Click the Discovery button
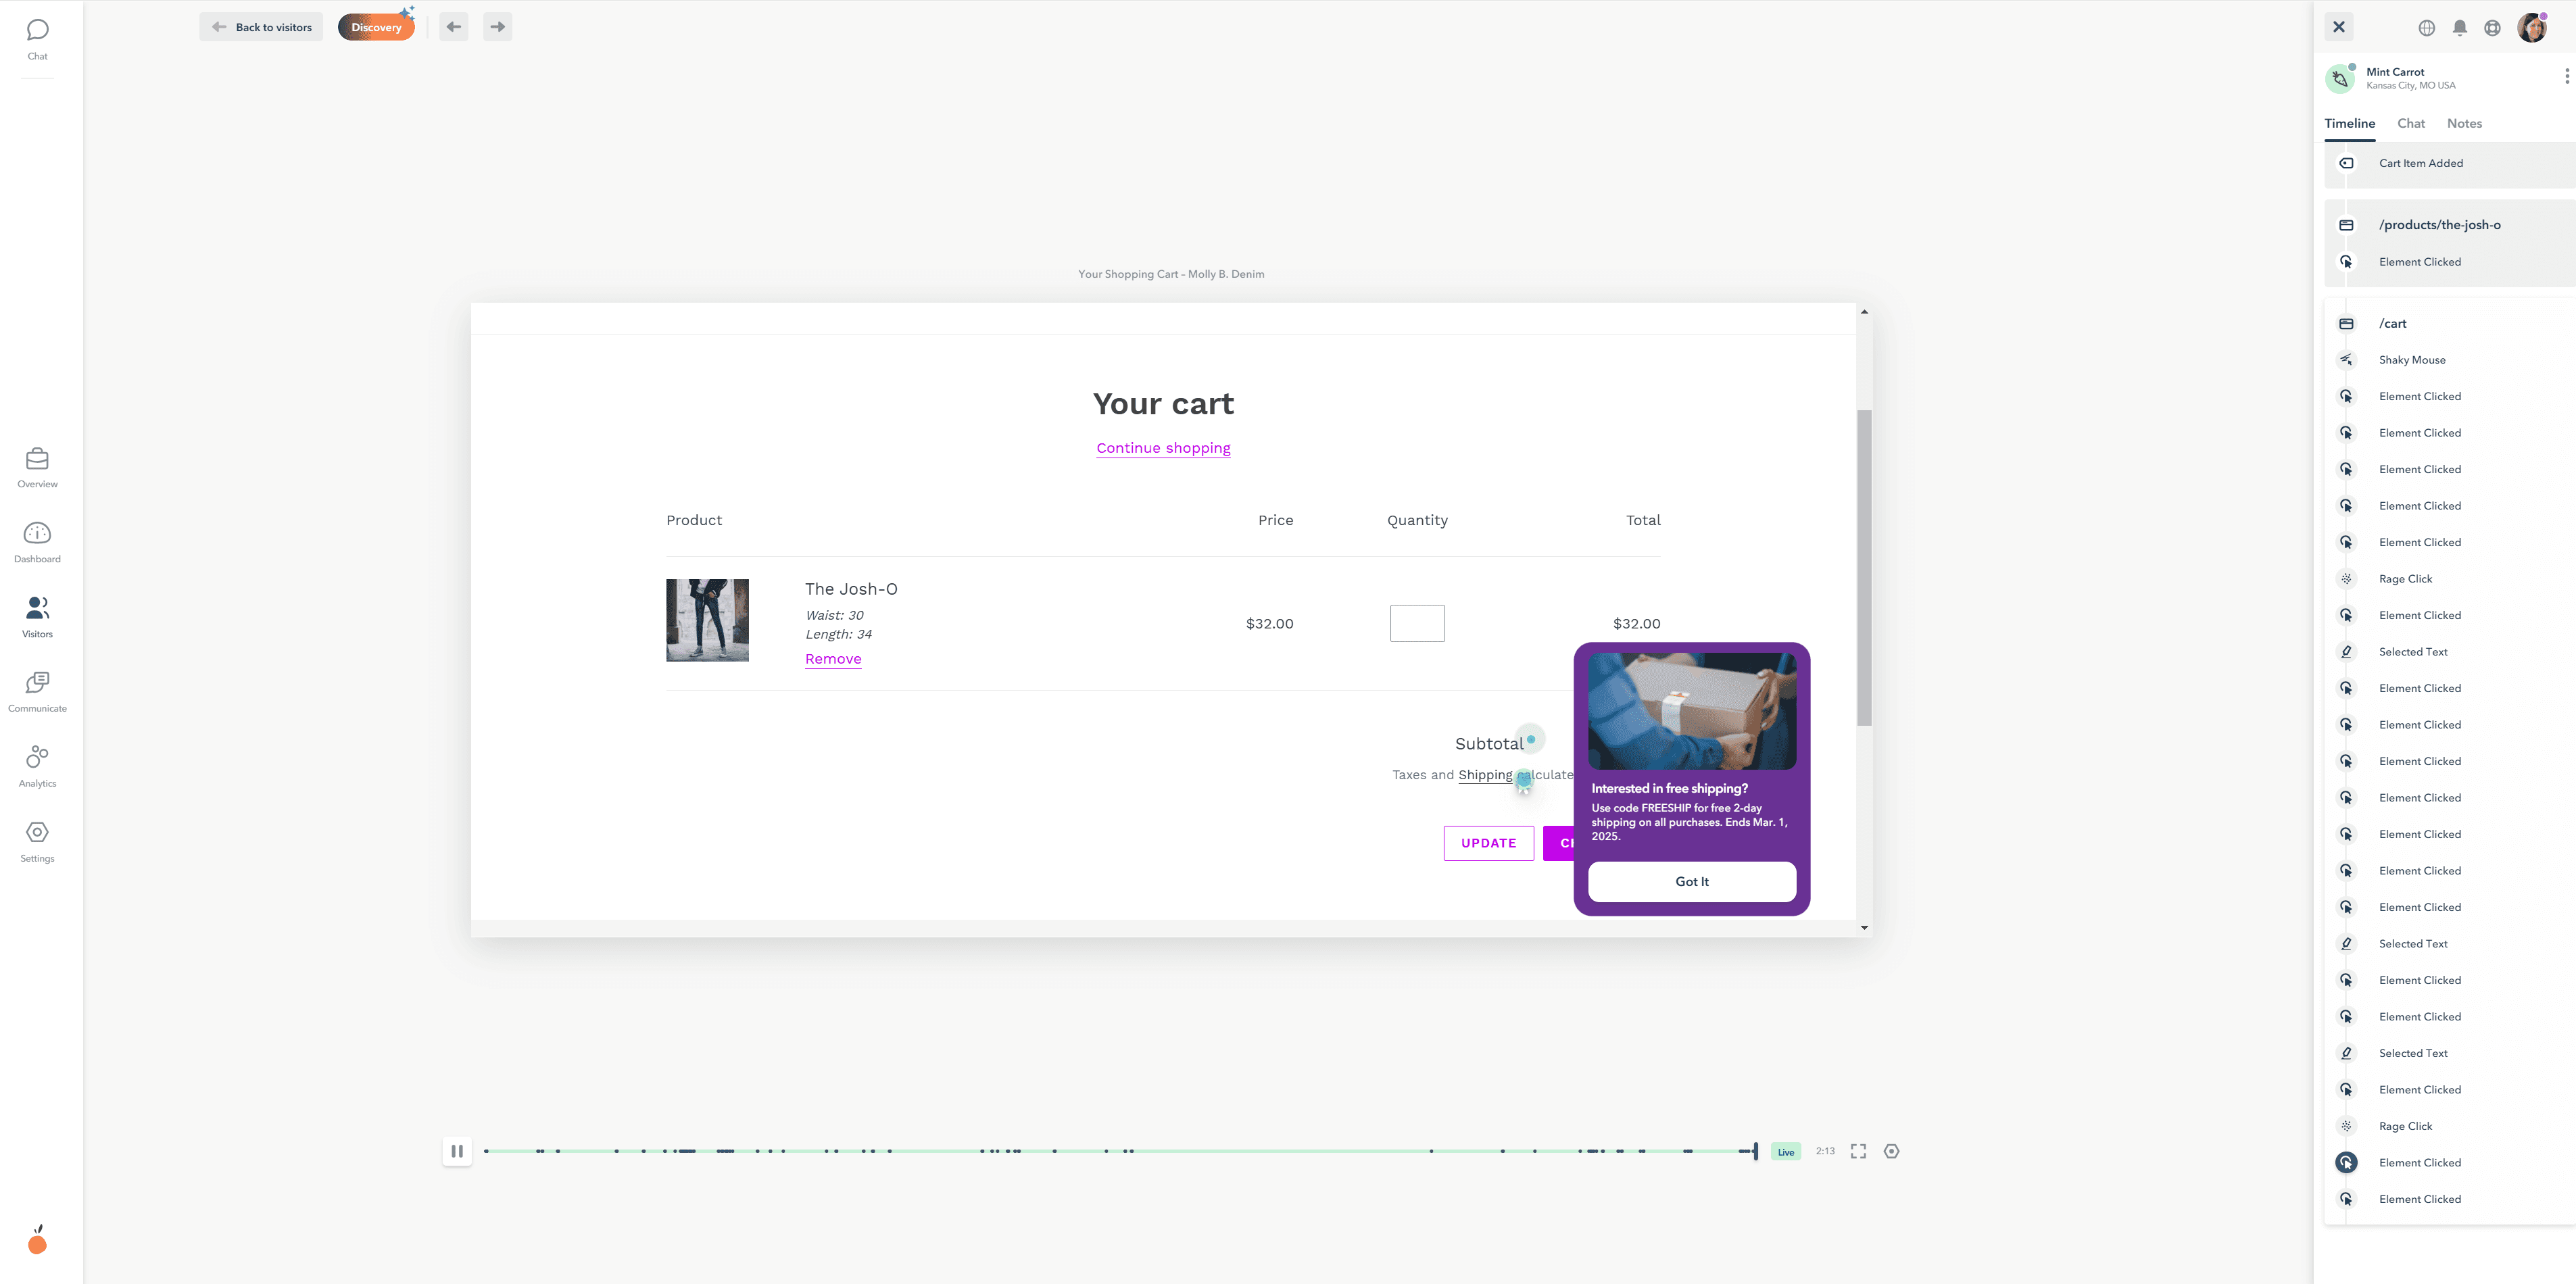The height and width of the screenshot is (1284, 2576). pos(376,27)
